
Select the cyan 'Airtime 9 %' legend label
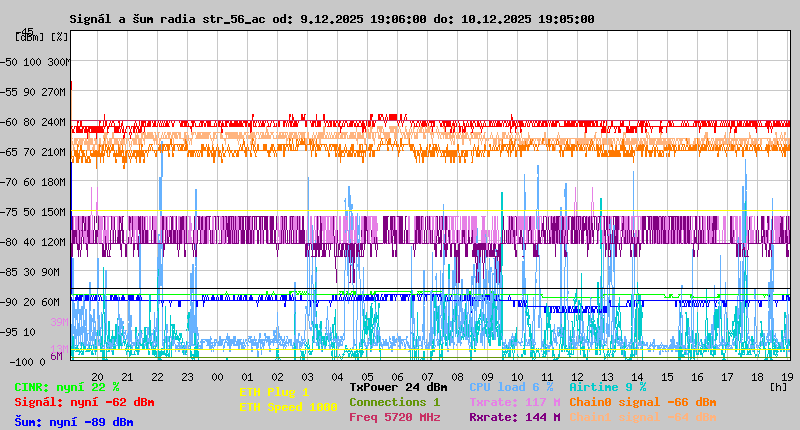coord(607,387)
